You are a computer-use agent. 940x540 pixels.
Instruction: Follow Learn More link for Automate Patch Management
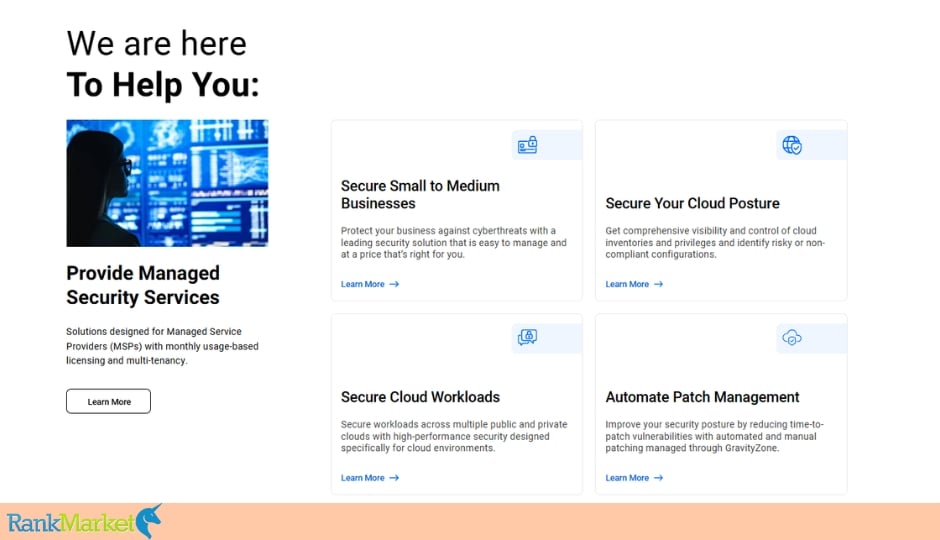click(x=627, y=478)
